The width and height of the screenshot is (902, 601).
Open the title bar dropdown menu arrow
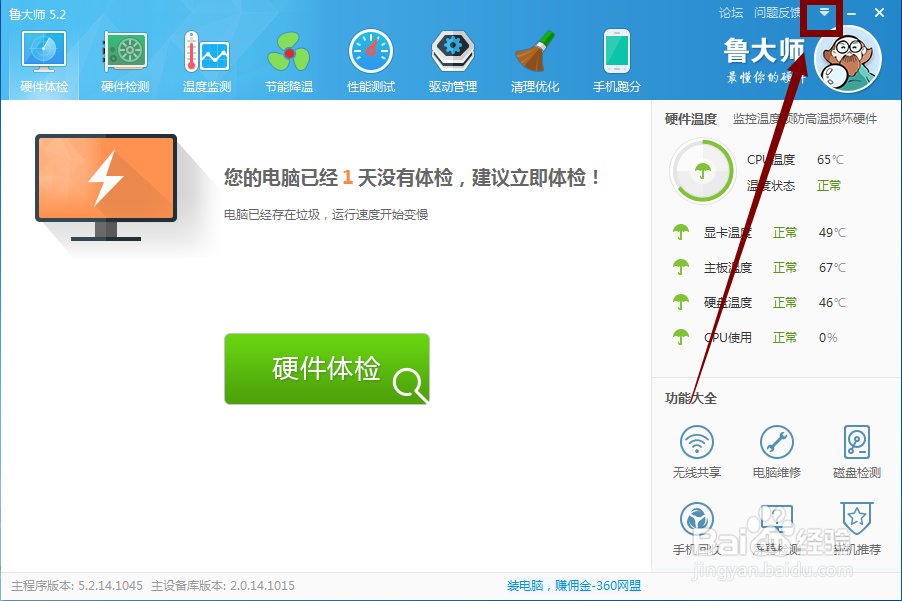pos(824,12)
